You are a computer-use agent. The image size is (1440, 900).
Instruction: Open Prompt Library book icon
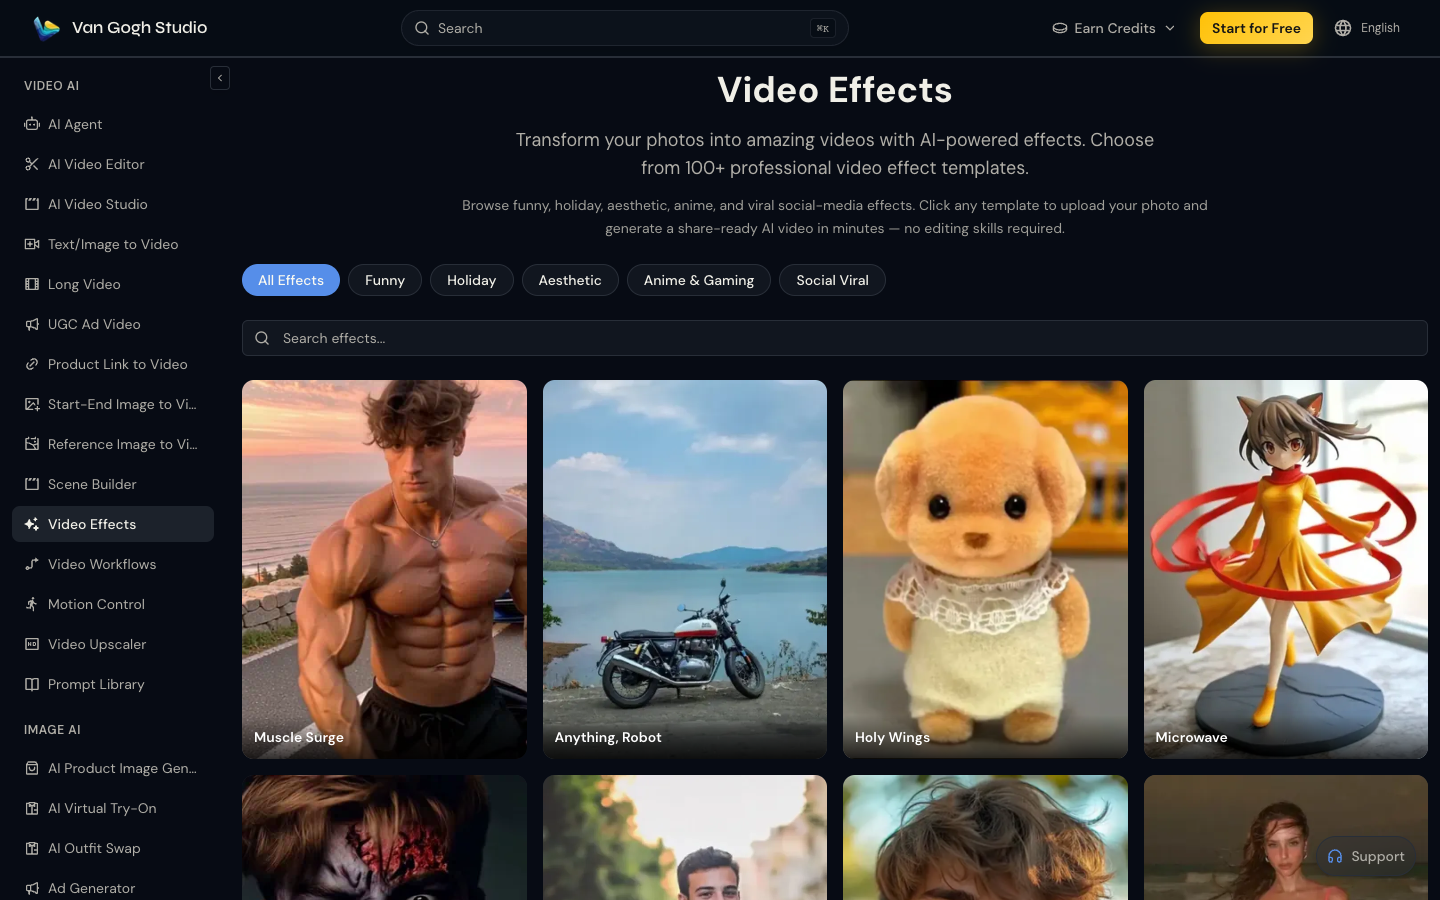click(x=32, y=684)
